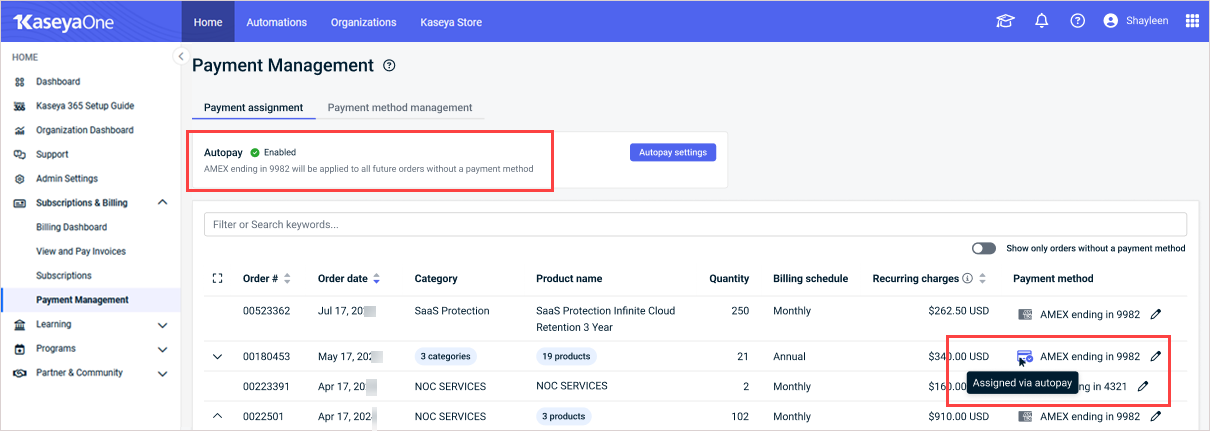1210x431 pixels.
Task: Expand the Programs section
Action: point(162,349)
